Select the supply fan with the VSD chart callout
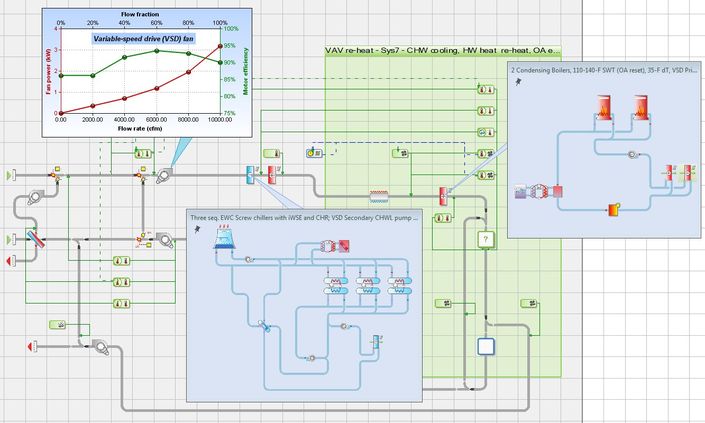The height and width of the screenshot is (423, 705). tap(164, 176)
